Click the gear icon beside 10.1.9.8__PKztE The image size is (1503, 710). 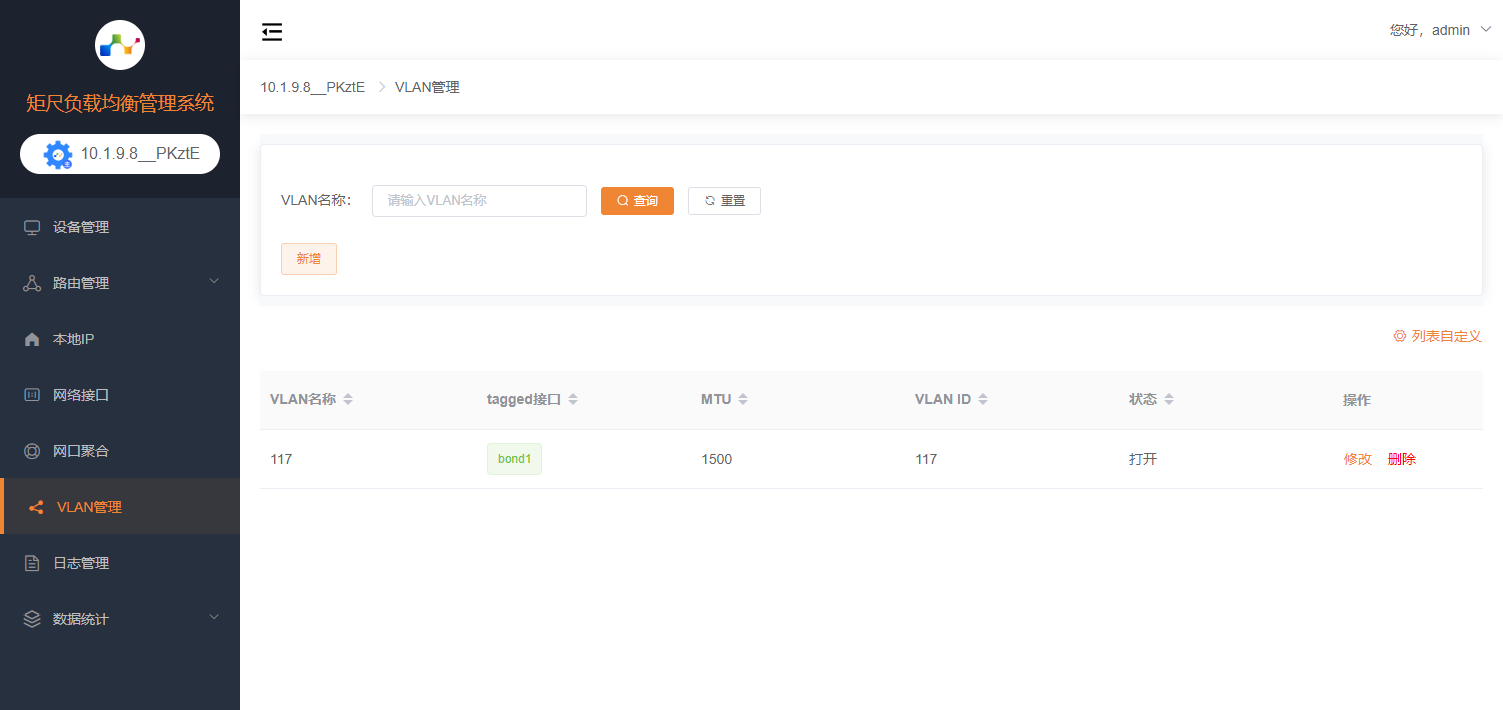pyautogui.click(x=58, y=155)
